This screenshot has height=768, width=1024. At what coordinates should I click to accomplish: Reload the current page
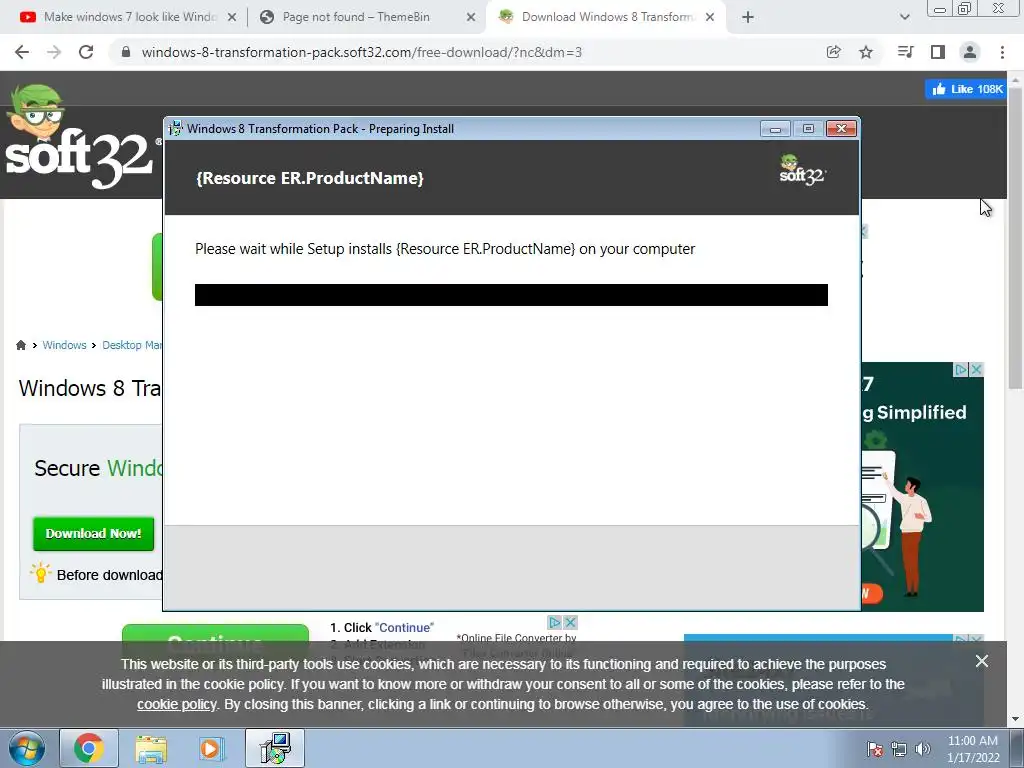(86, 52)
